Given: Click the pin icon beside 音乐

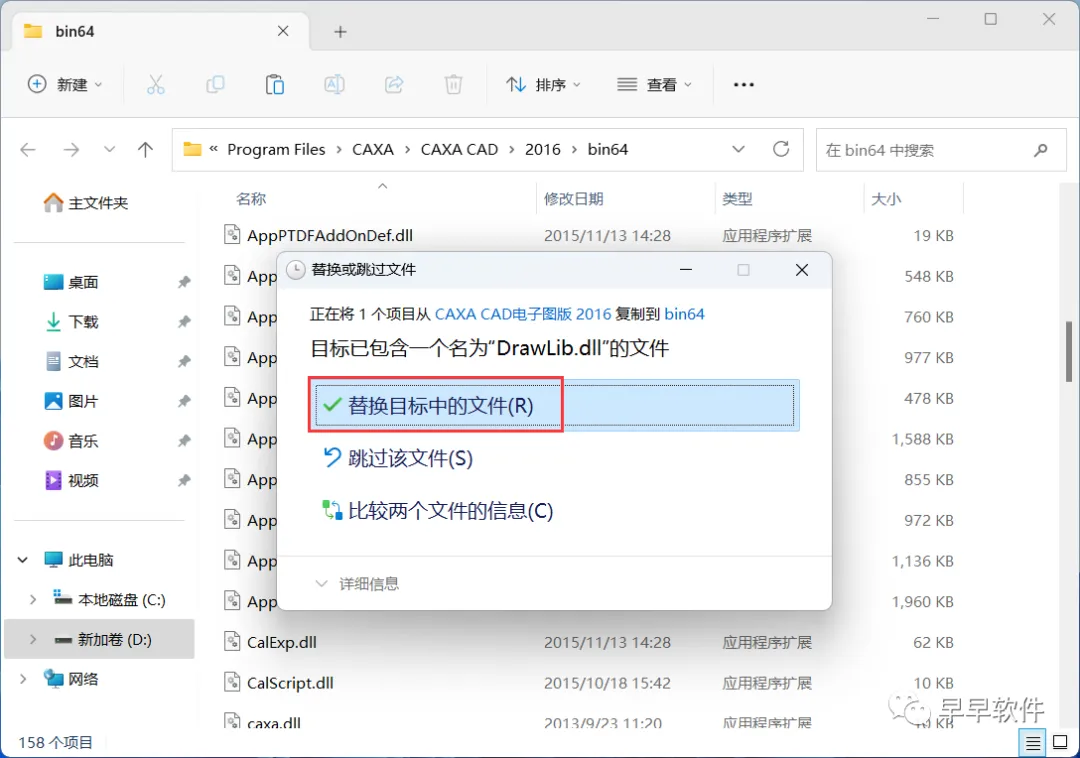Looking at the screenshot, I should pos(184,441).
